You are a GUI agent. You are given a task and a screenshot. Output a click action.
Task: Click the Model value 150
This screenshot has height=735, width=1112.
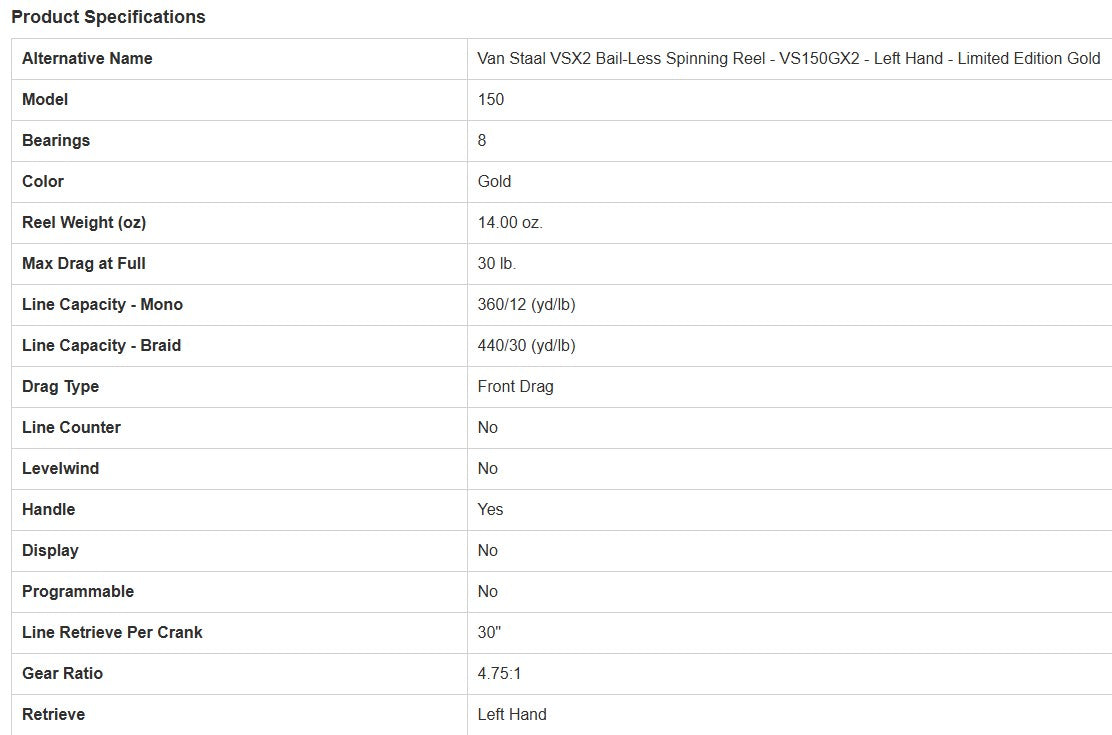(491, 99)
